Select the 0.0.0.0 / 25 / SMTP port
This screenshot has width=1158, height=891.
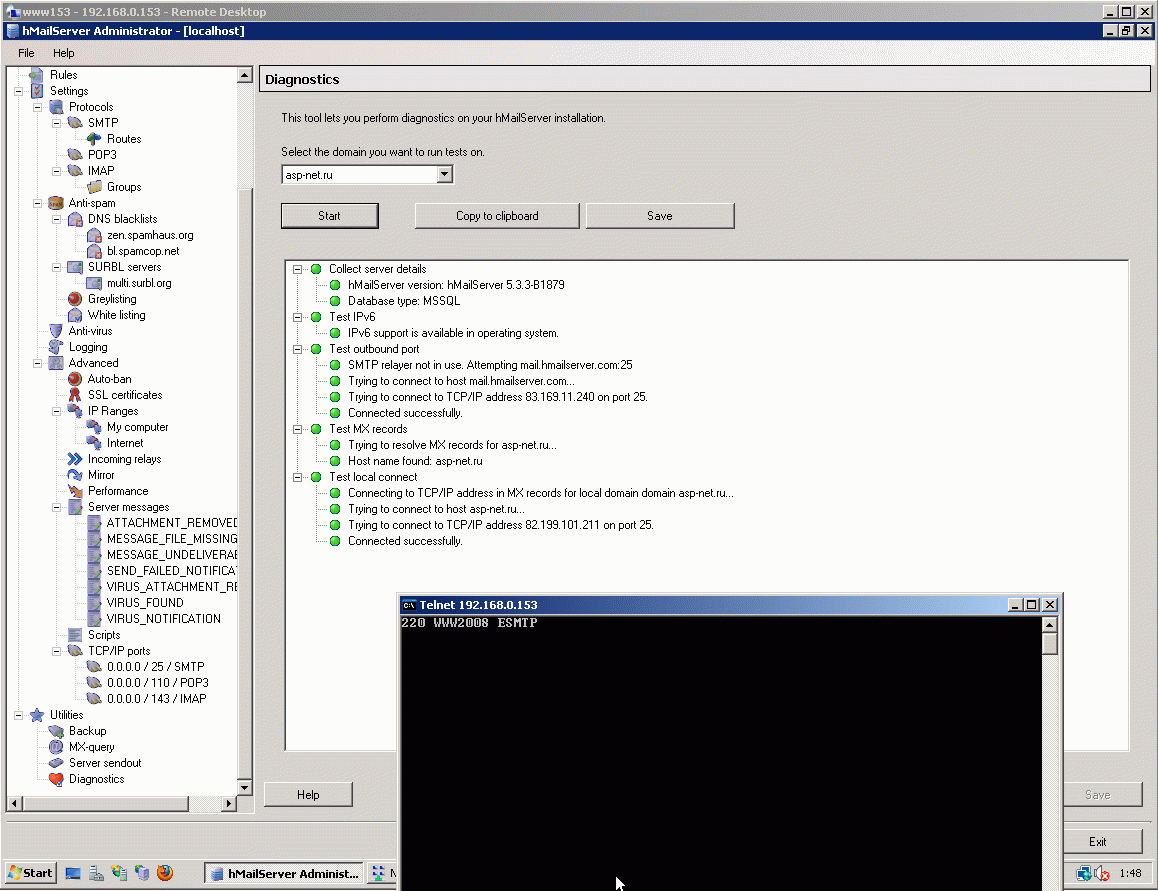156,667
